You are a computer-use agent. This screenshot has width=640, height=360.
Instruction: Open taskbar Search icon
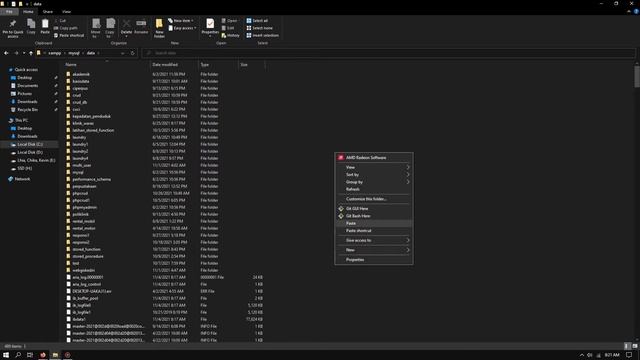click(x=18, y=355)
